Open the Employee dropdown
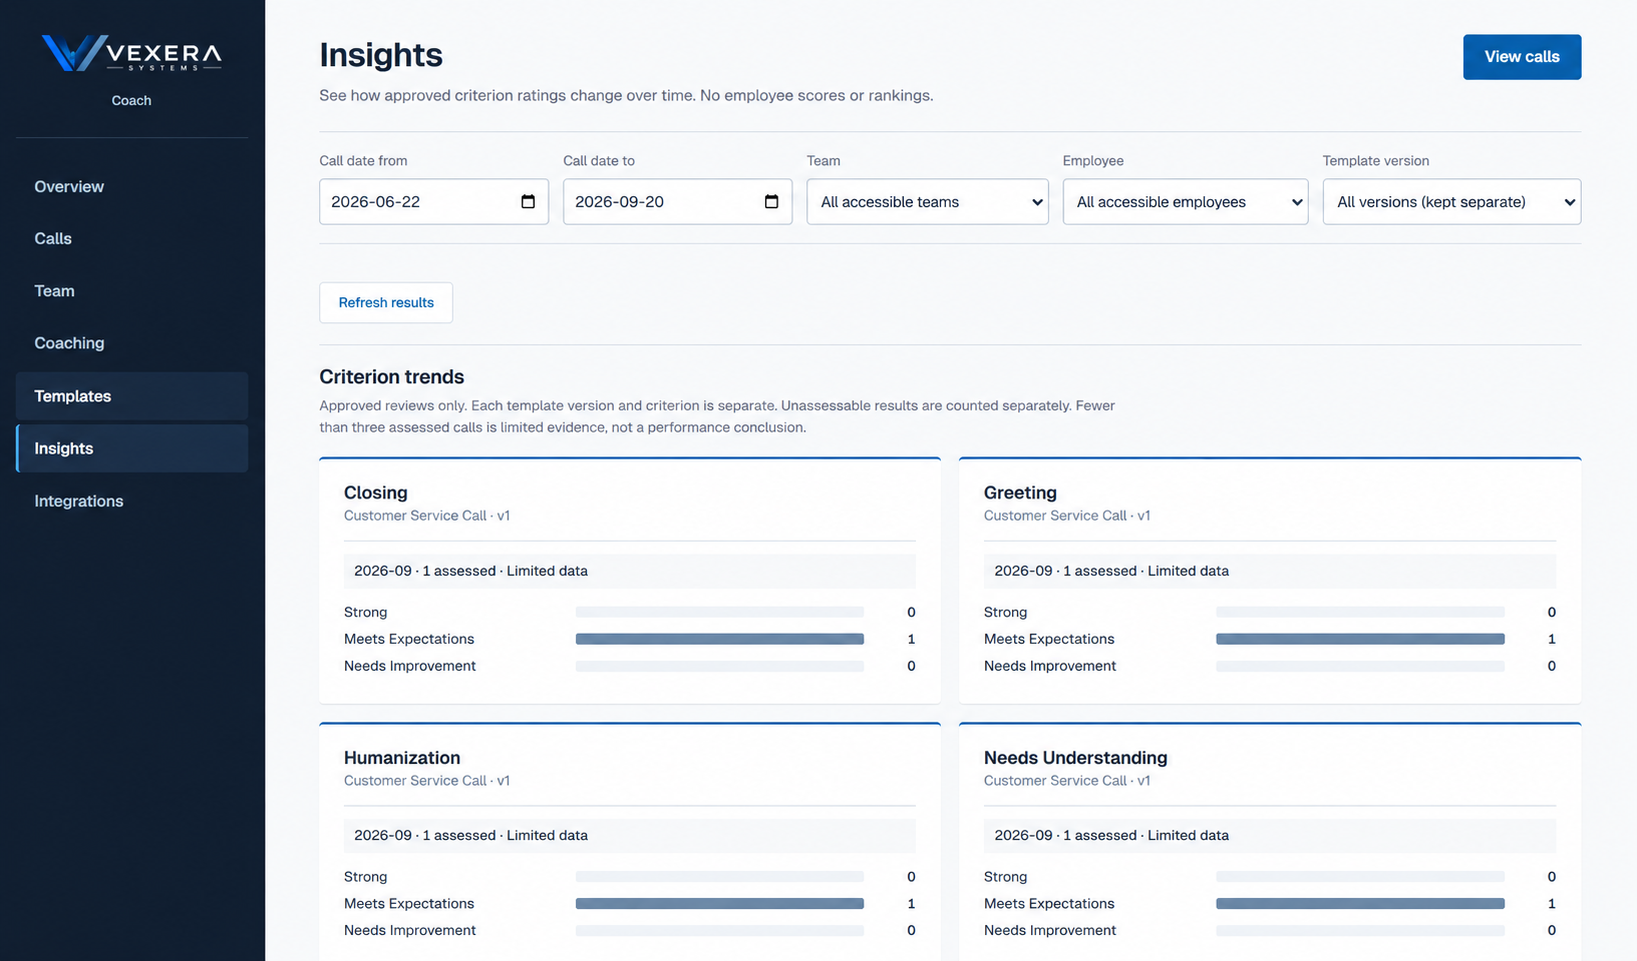This screenshot has width=1637, height=961. (1185, 202)
